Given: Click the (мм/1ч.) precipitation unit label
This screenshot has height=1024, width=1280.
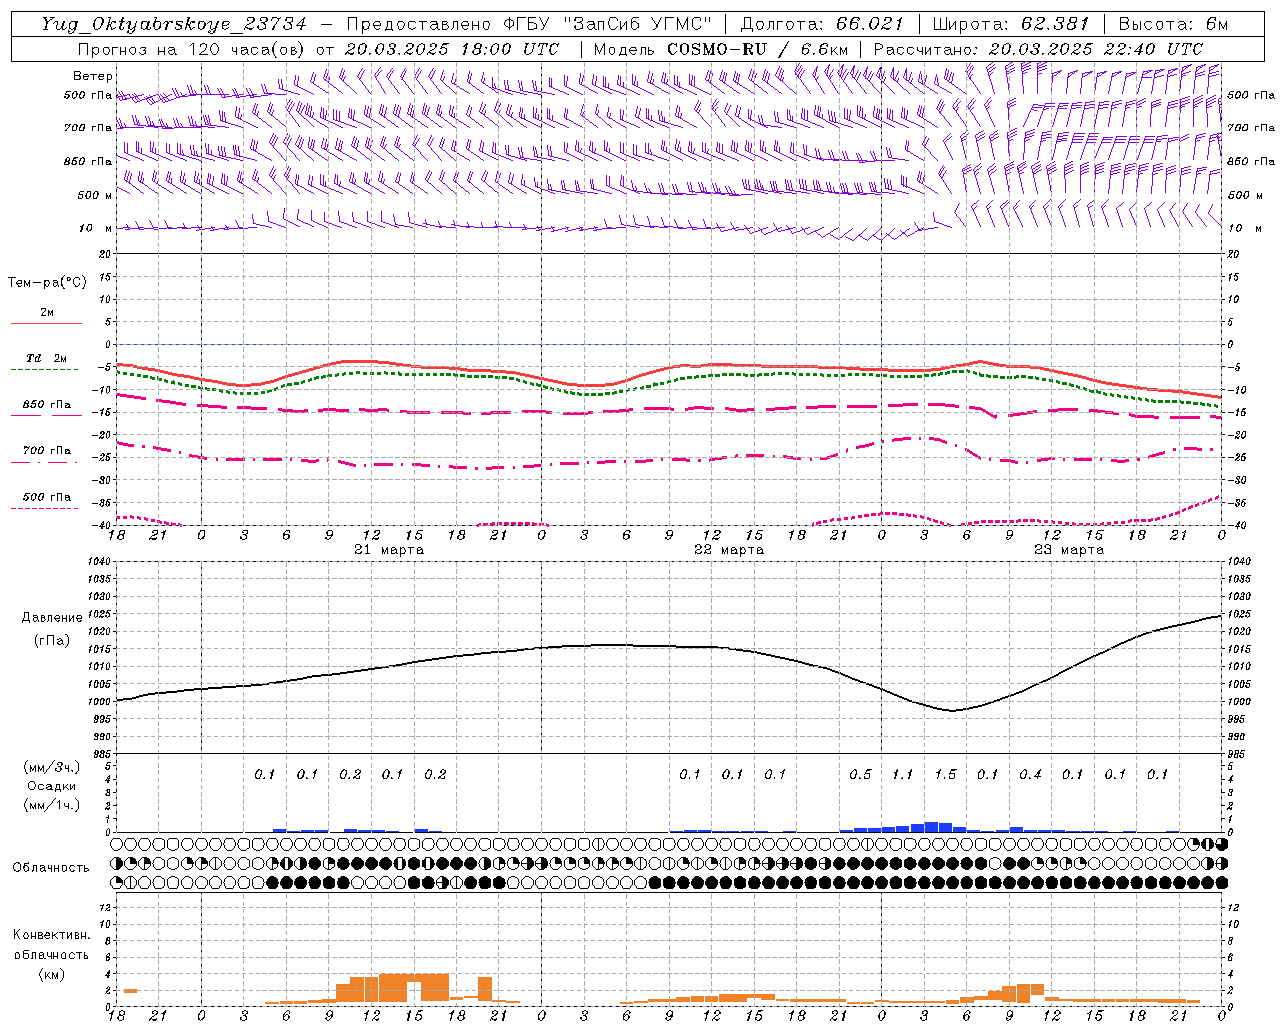Looking at the screenshot, I should coord(52,805).
